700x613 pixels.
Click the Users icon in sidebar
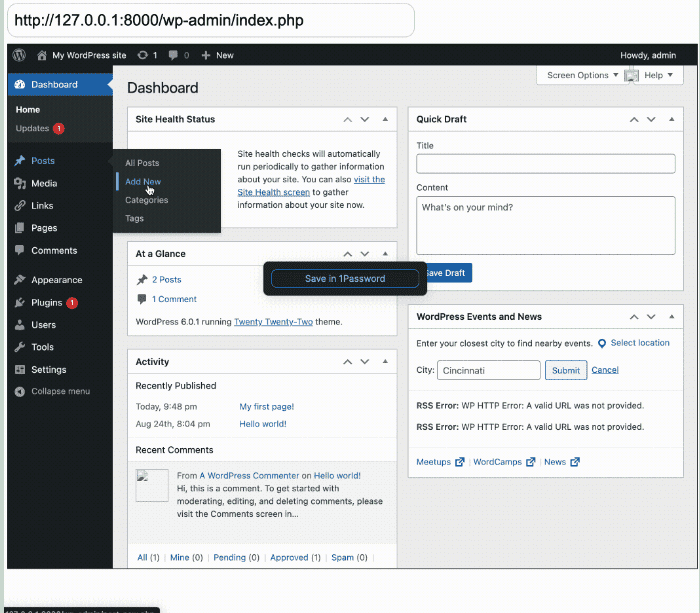coord(20,325)
